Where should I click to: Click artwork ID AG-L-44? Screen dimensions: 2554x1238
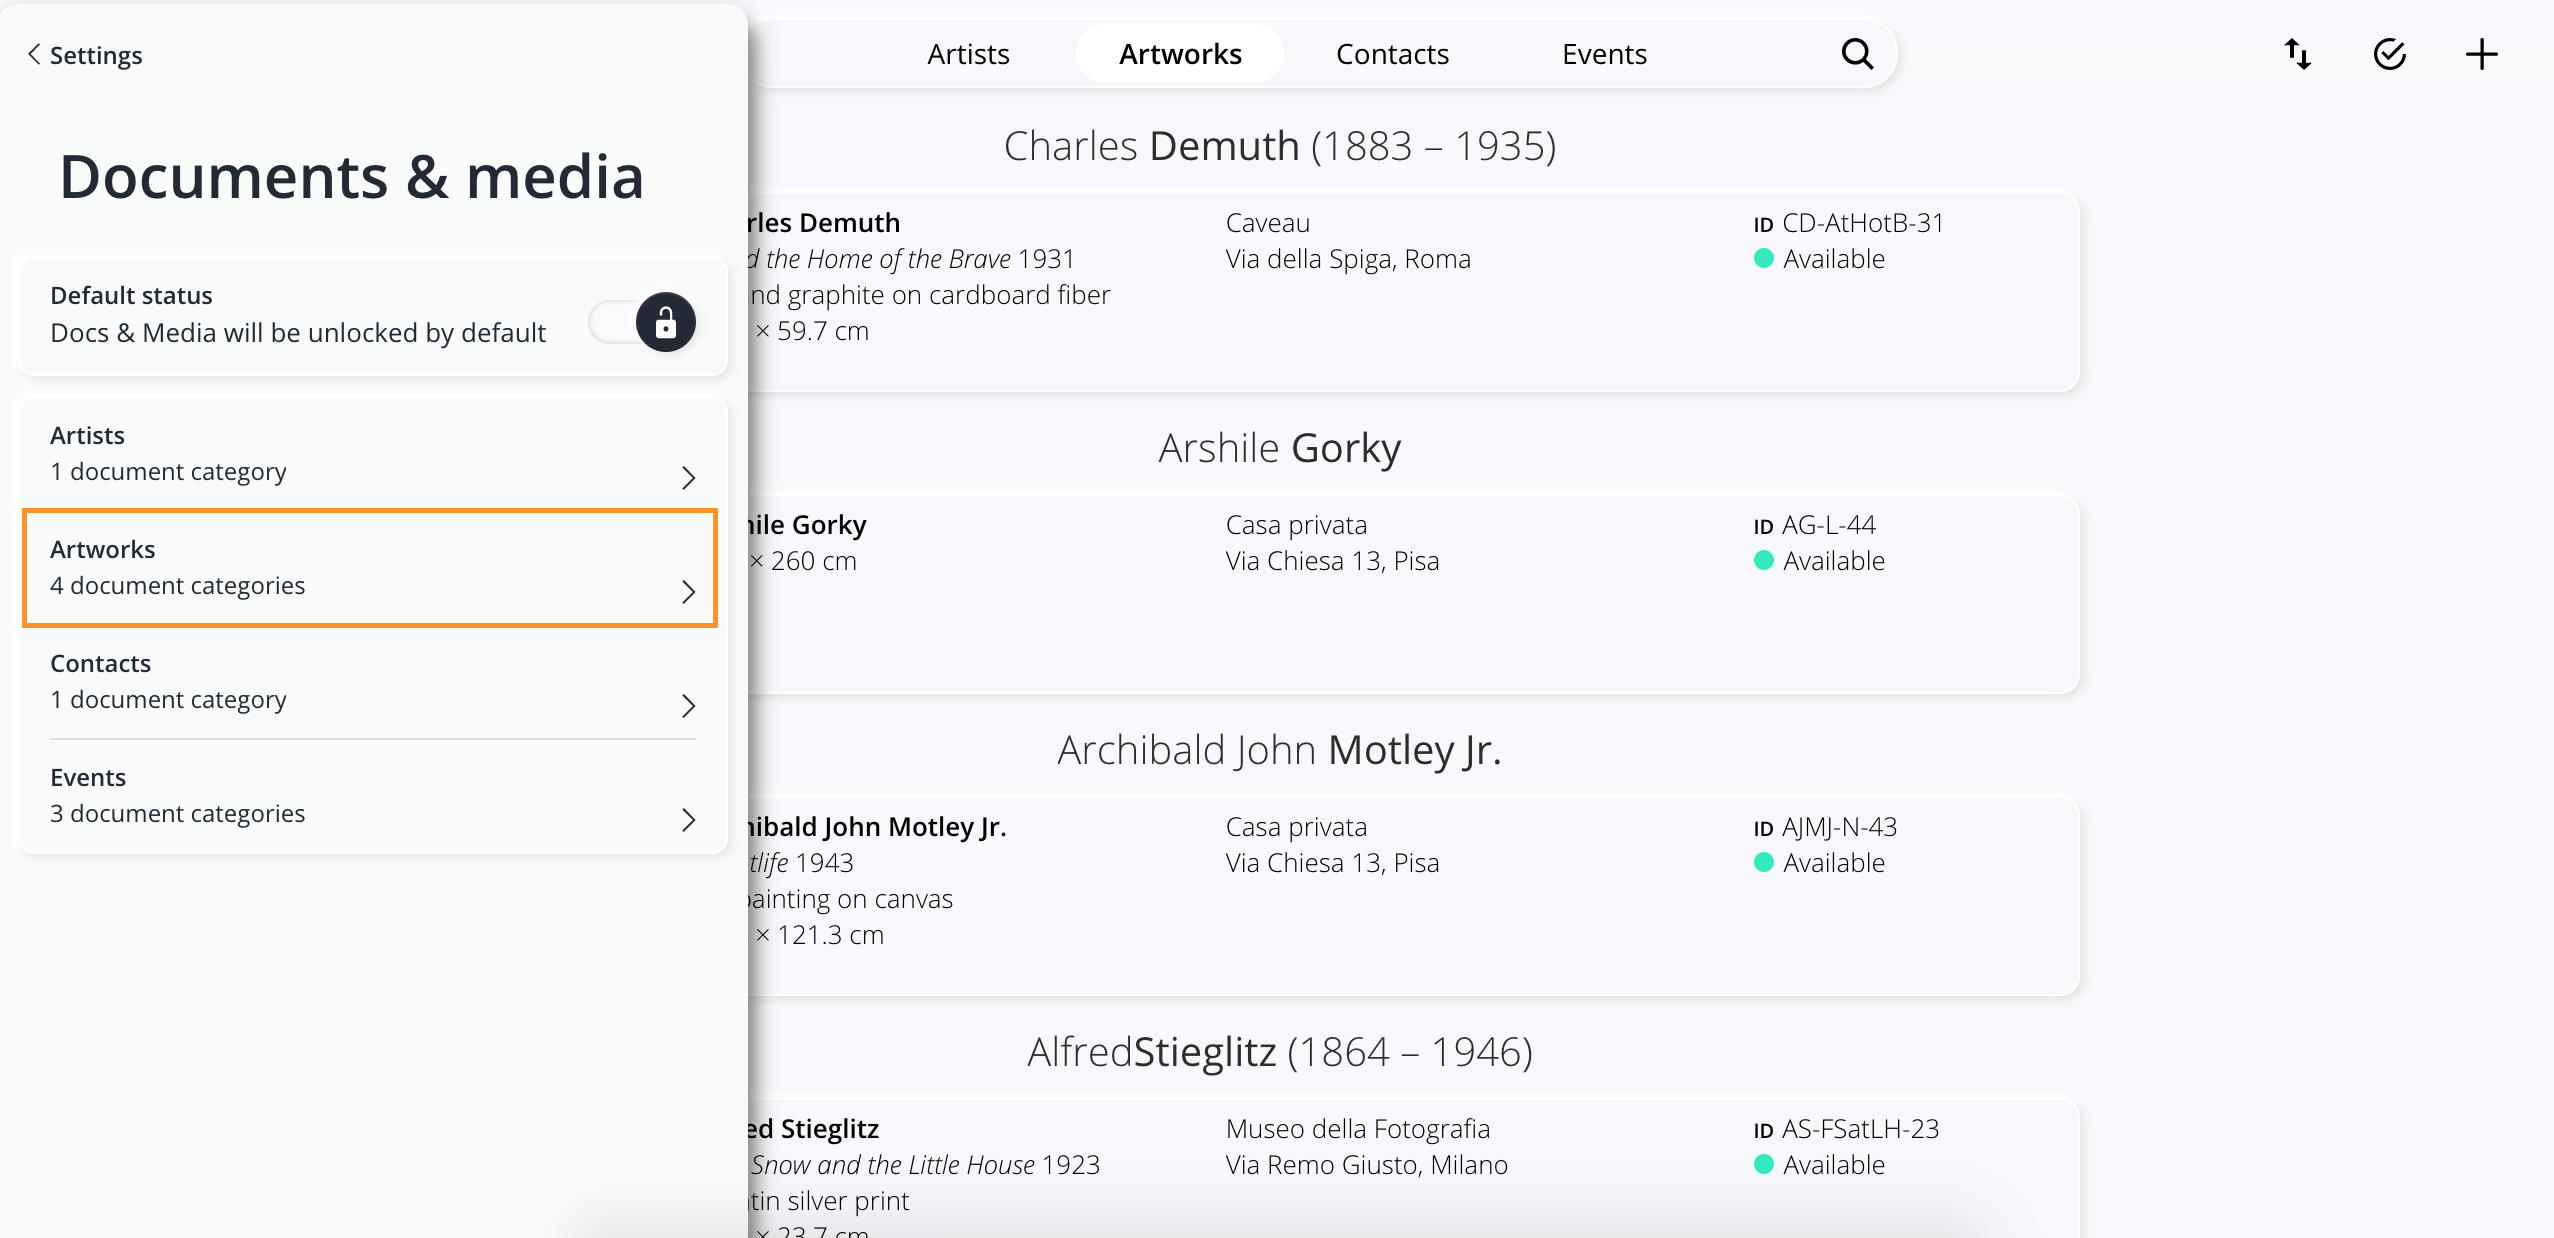point(1815,525)
